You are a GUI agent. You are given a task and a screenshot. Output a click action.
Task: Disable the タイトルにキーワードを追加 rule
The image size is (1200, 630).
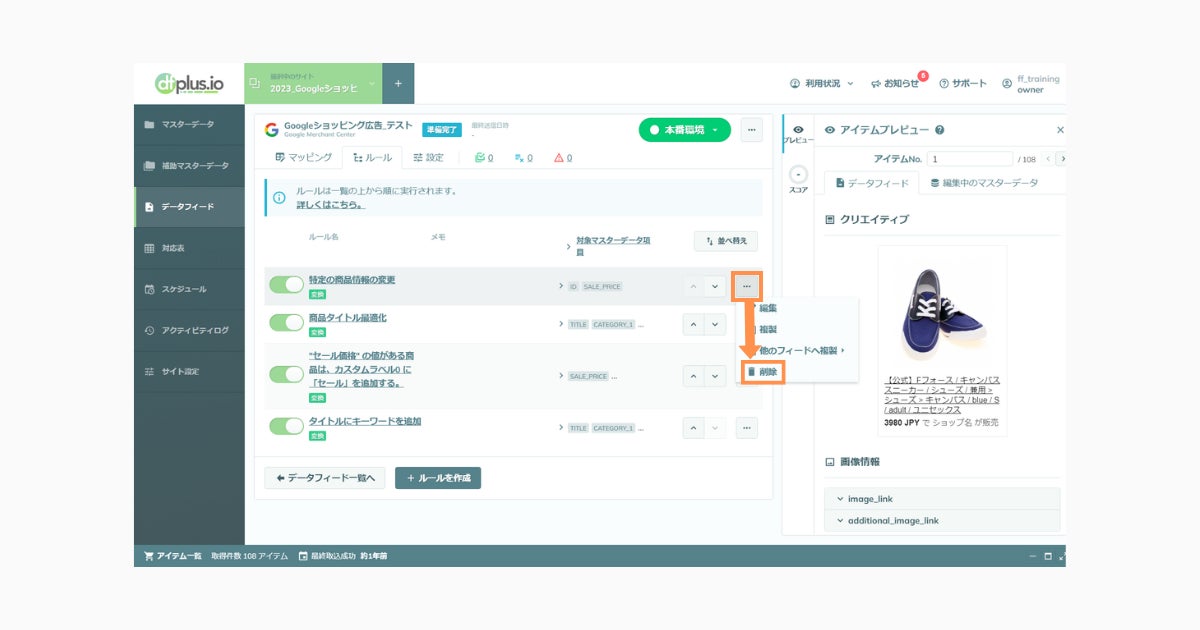(x=286, y=426)
